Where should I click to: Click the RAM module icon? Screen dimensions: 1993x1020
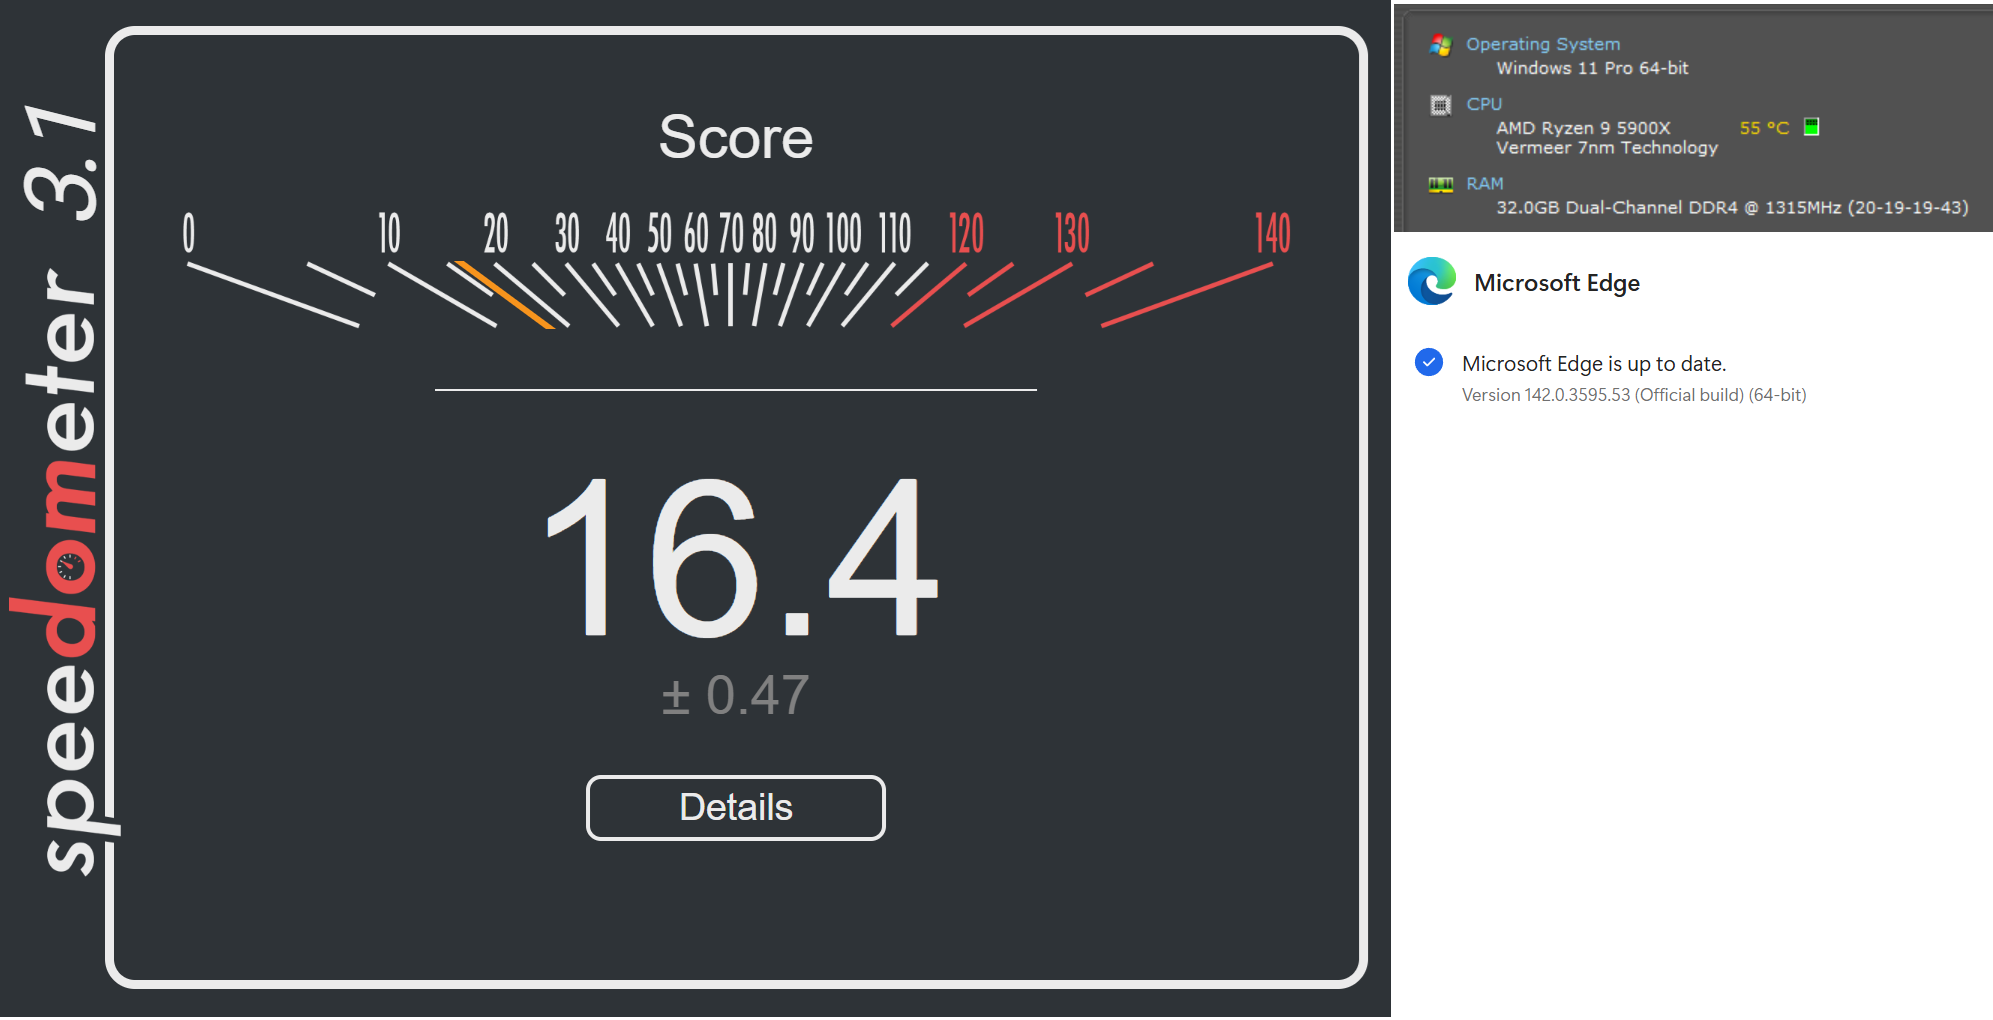point(1441,184)
